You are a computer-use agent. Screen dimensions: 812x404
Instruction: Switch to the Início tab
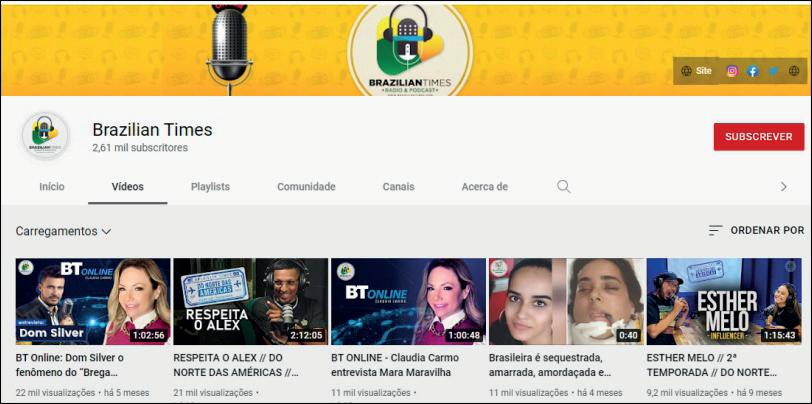click(52, 187)
